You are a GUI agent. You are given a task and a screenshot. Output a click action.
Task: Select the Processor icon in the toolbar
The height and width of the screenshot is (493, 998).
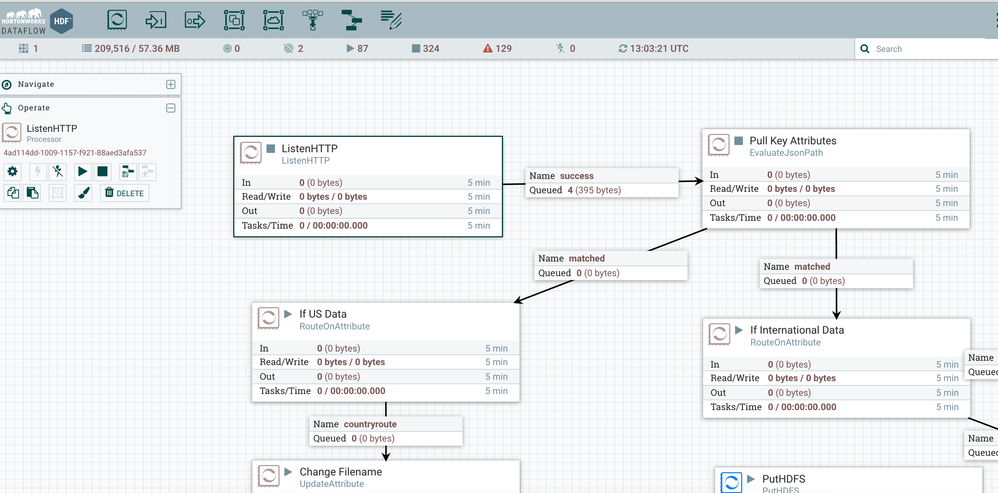(117, 19)
